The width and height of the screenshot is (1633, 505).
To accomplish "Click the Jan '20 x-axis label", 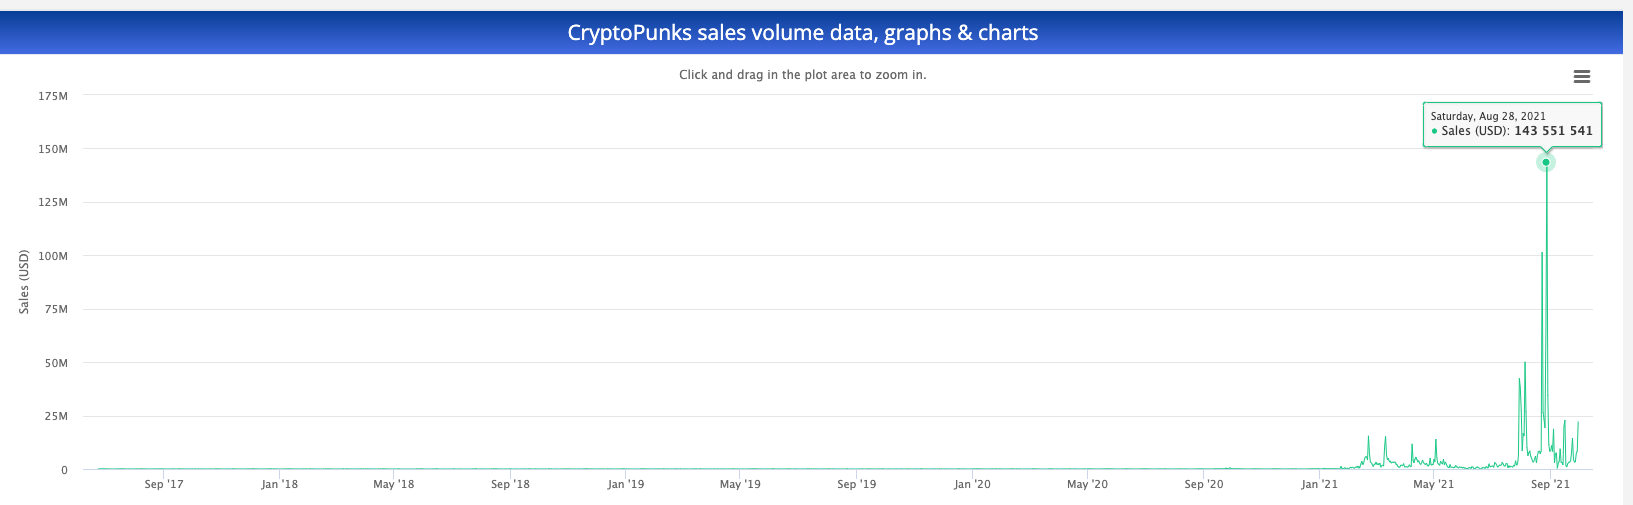I will (x=972, y=484).
